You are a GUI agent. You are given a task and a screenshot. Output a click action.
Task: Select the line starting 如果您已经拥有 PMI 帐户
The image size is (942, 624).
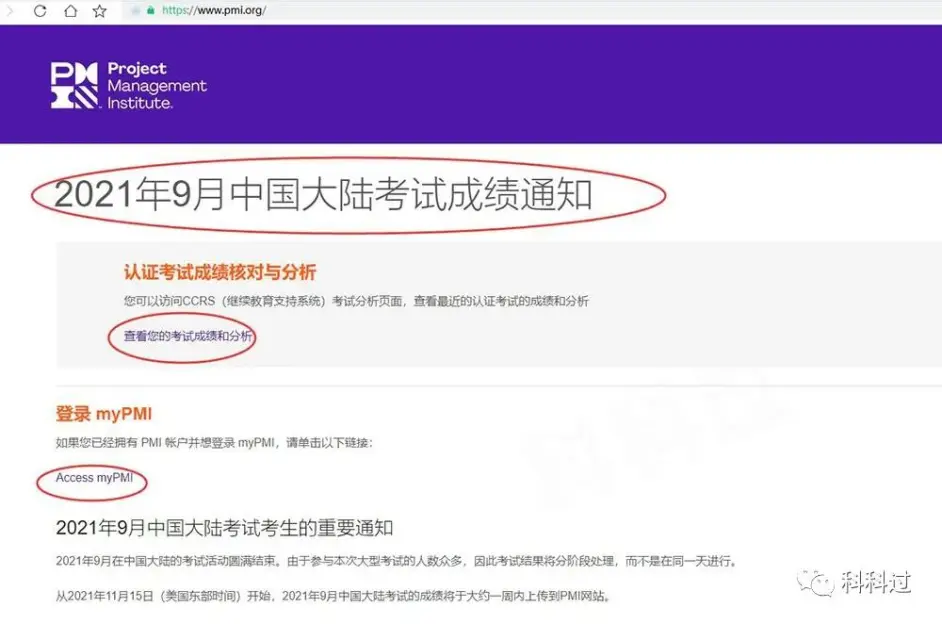[214, 443]
